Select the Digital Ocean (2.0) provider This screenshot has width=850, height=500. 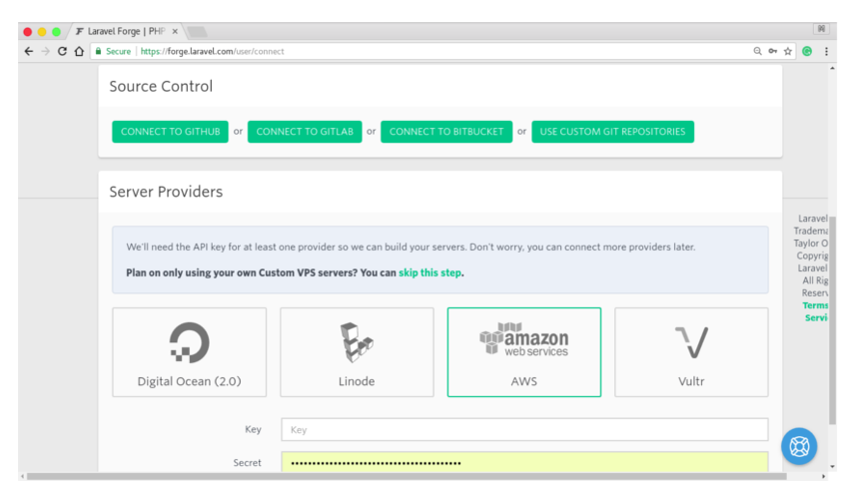click(x=189, y=351)
